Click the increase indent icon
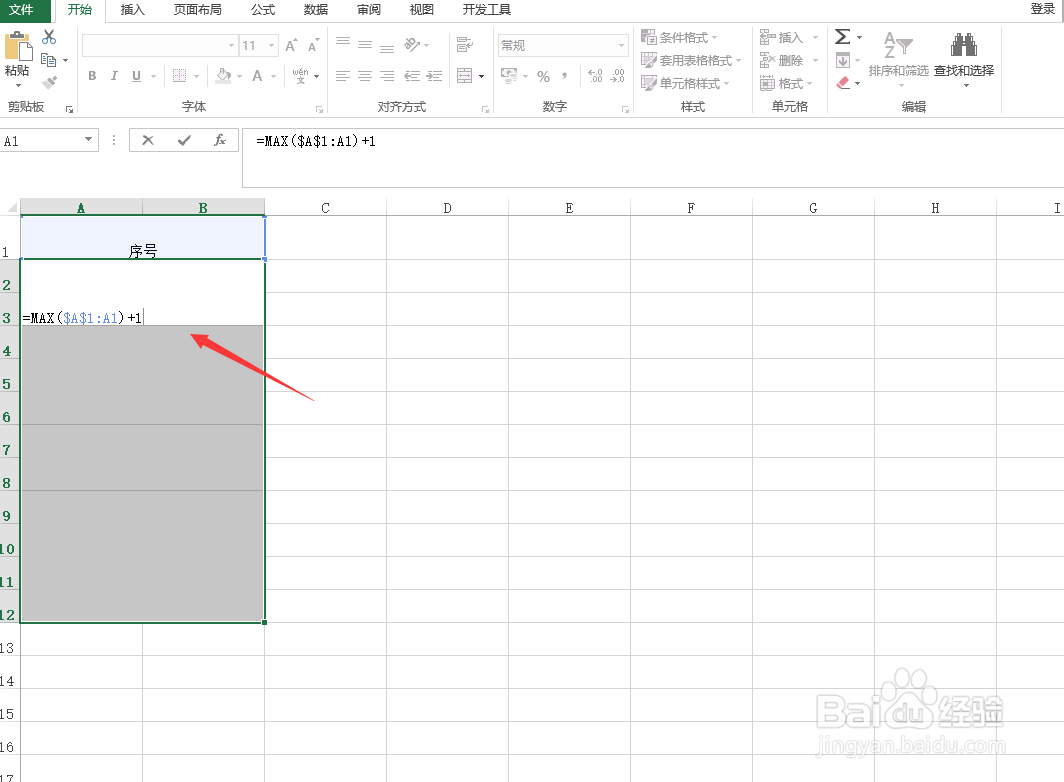The image size is (1064, 782). (x=434, y=76)
